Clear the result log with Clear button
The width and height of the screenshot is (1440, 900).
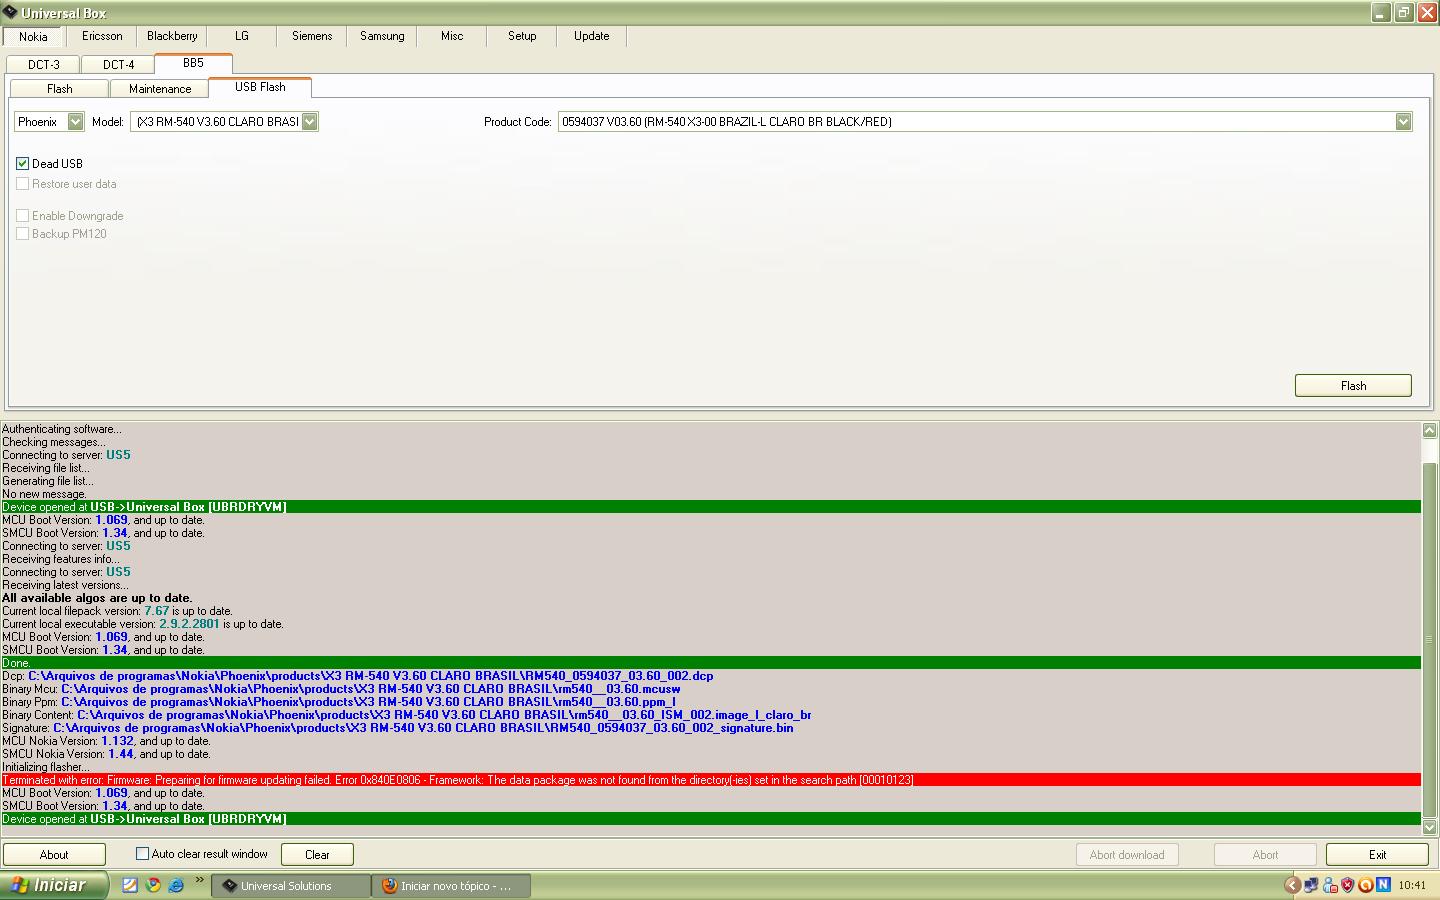[317, 855]
